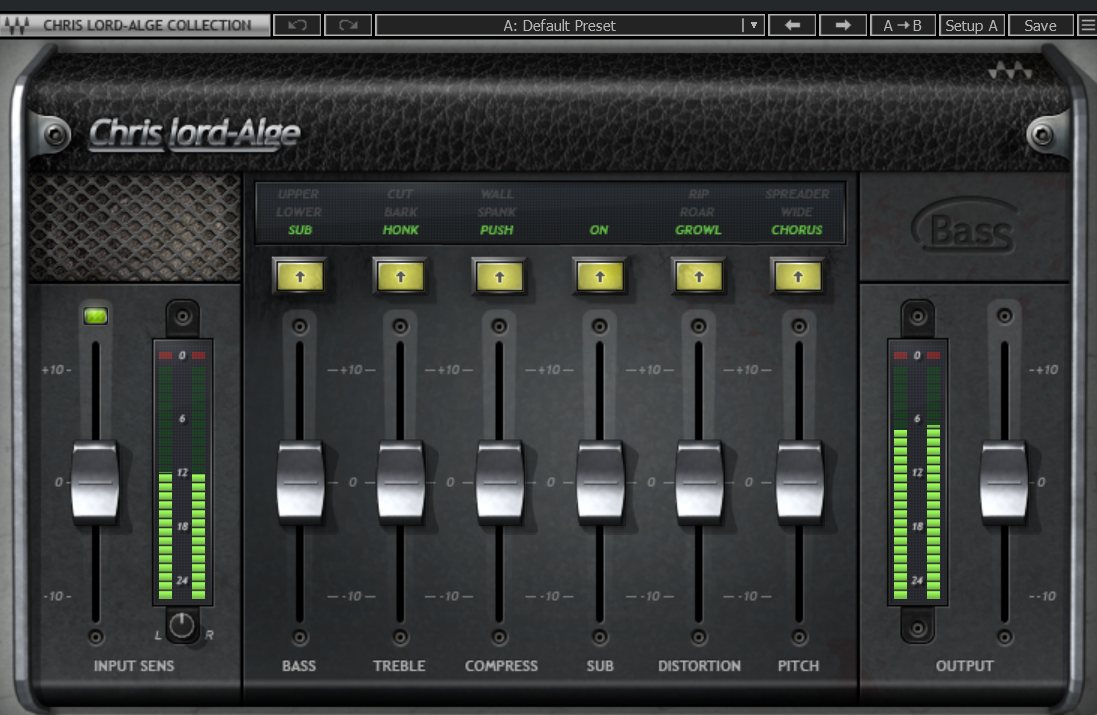The height and width of the screenshot is (715, 1097).
Task: Cycle the Pitch mode arrow button
Action: (x=798, y=276)
